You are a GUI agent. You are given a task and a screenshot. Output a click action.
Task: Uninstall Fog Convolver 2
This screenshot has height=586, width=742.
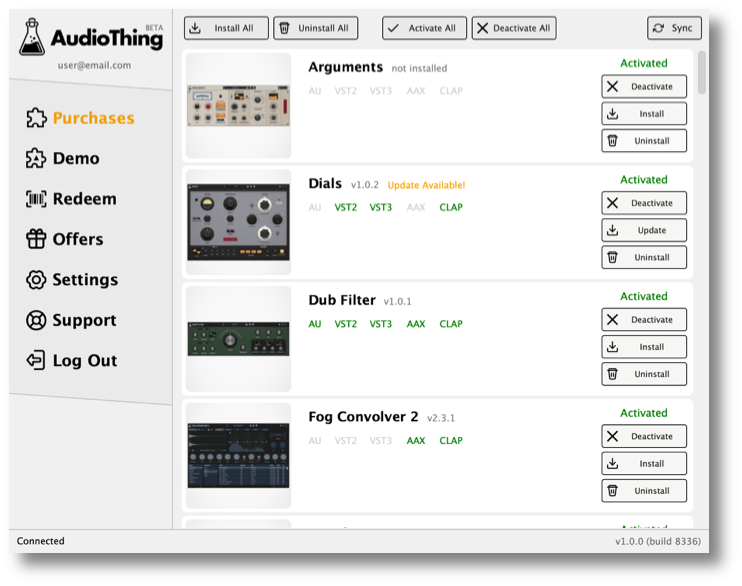point(644,490)
